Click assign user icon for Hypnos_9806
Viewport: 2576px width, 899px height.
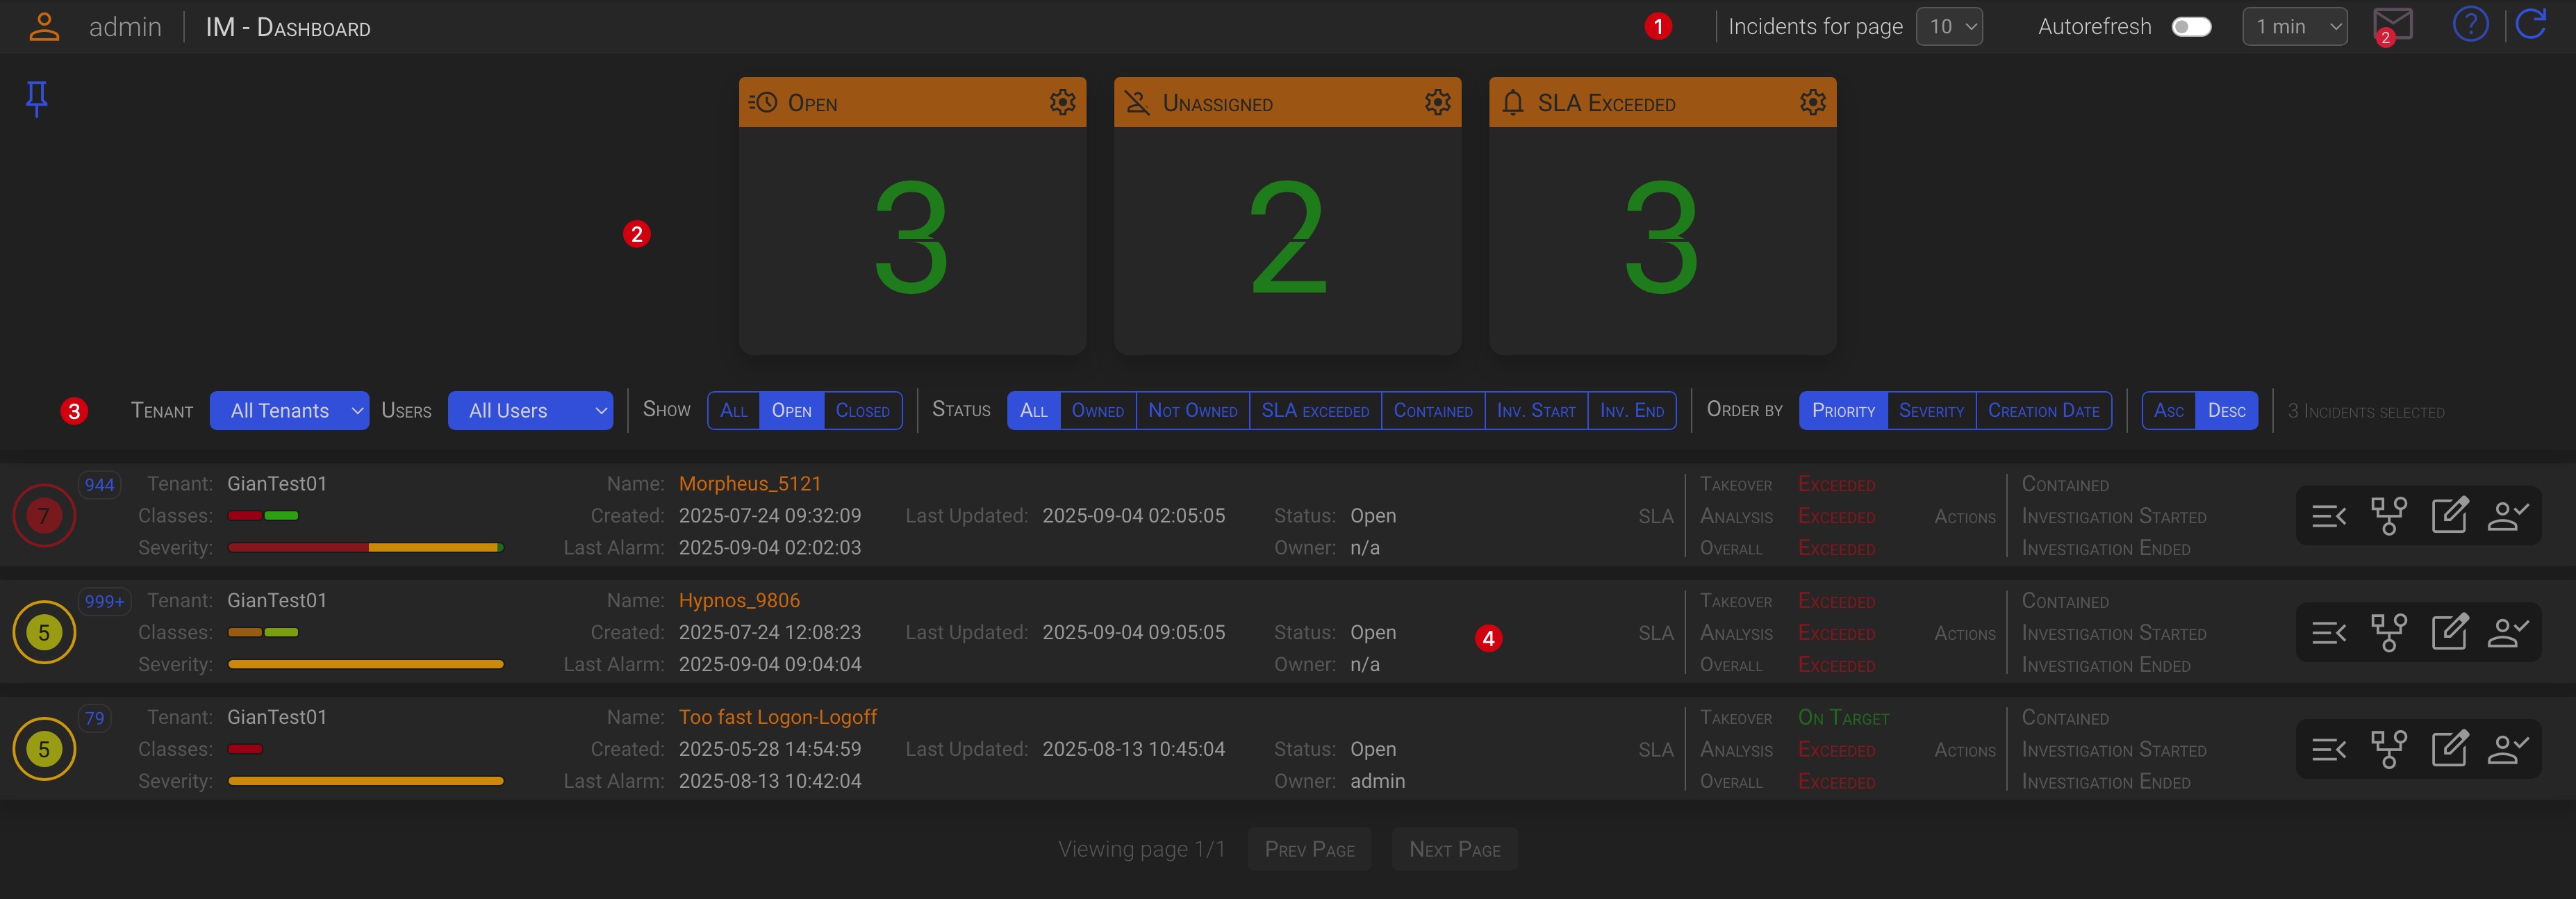[x=2508, y=633]
